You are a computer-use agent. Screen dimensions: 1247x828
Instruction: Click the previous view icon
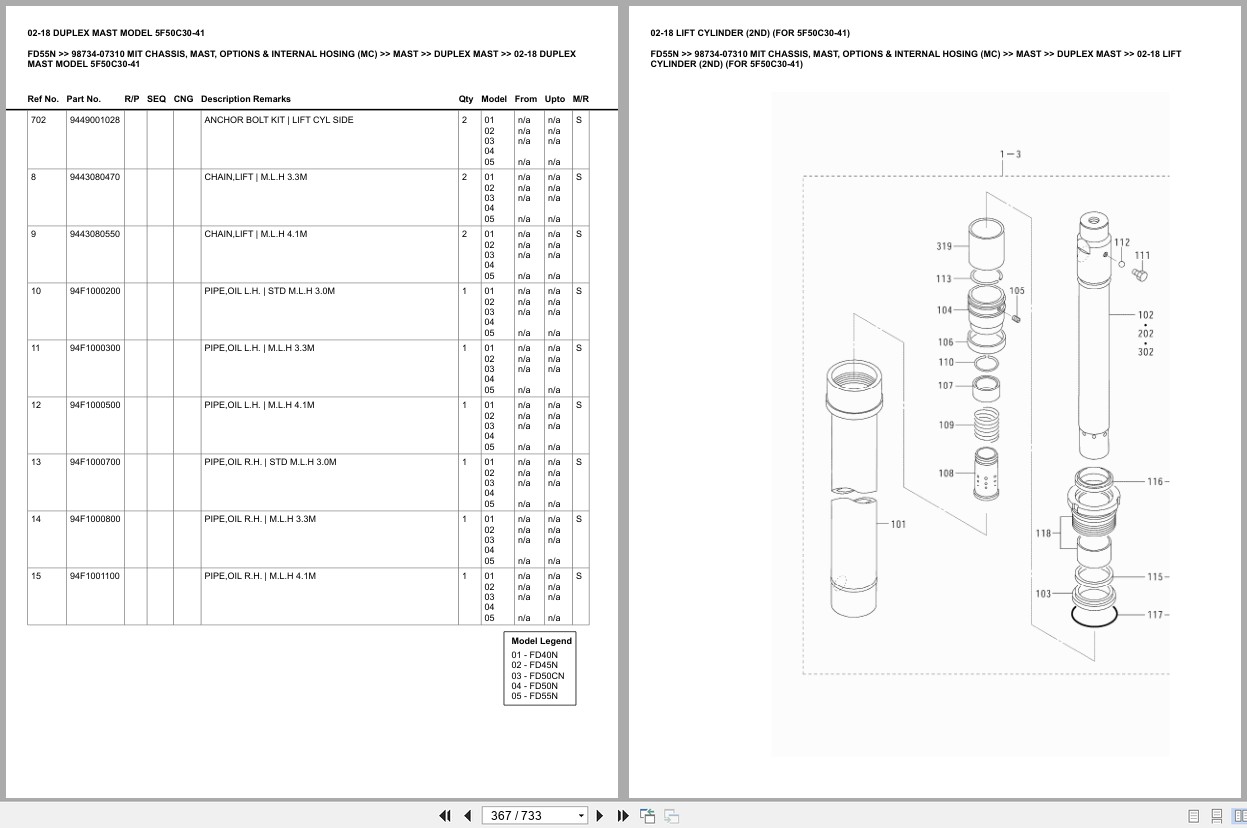(647, 816)
